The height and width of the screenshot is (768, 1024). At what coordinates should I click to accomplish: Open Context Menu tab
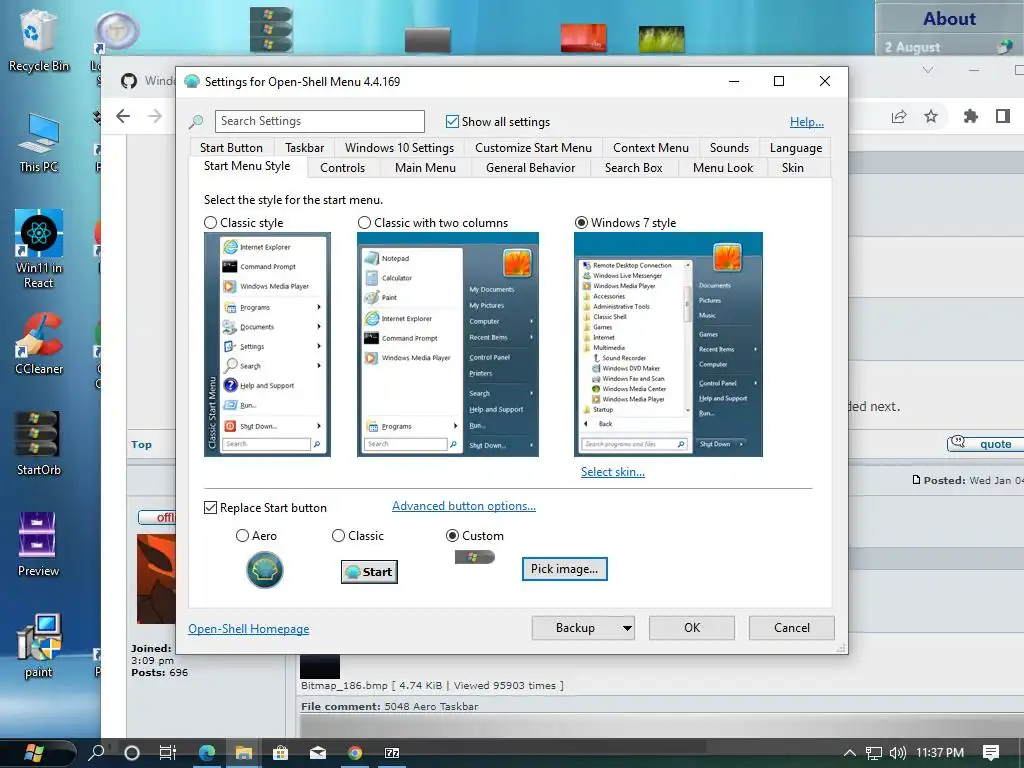point(650,148)
